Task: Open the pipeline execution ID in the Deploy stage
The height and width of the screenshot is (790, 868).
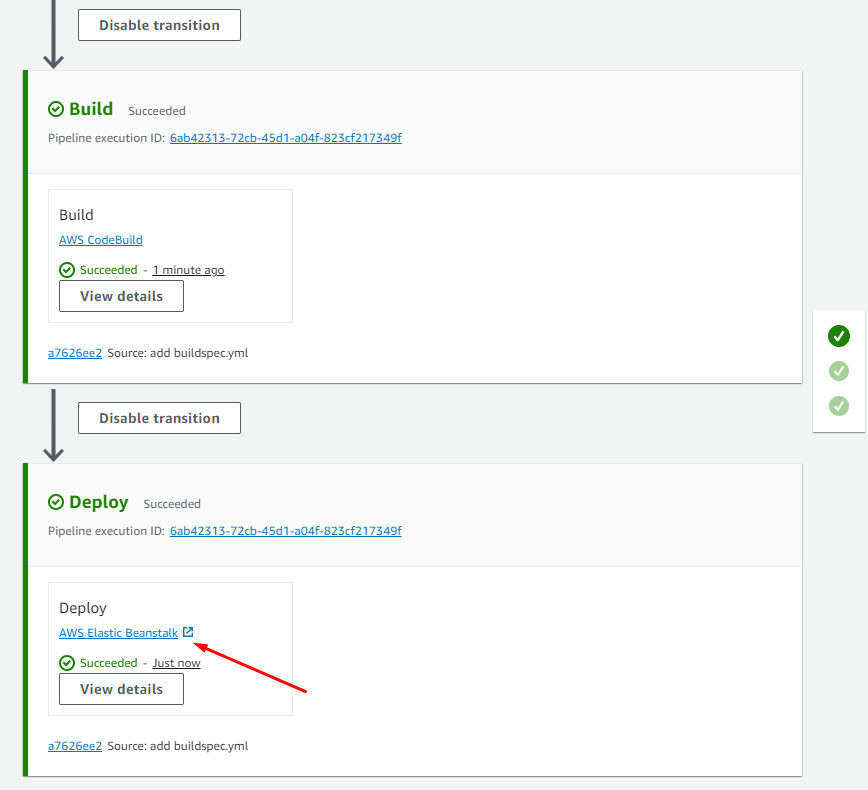Action: (285, 531)
